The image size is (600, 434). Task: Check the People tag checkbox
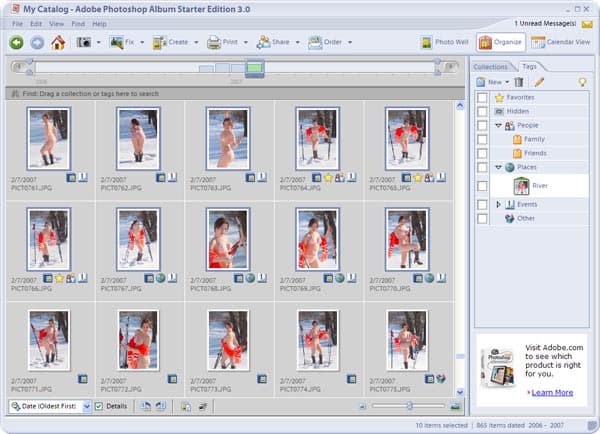tap(482, 126)
